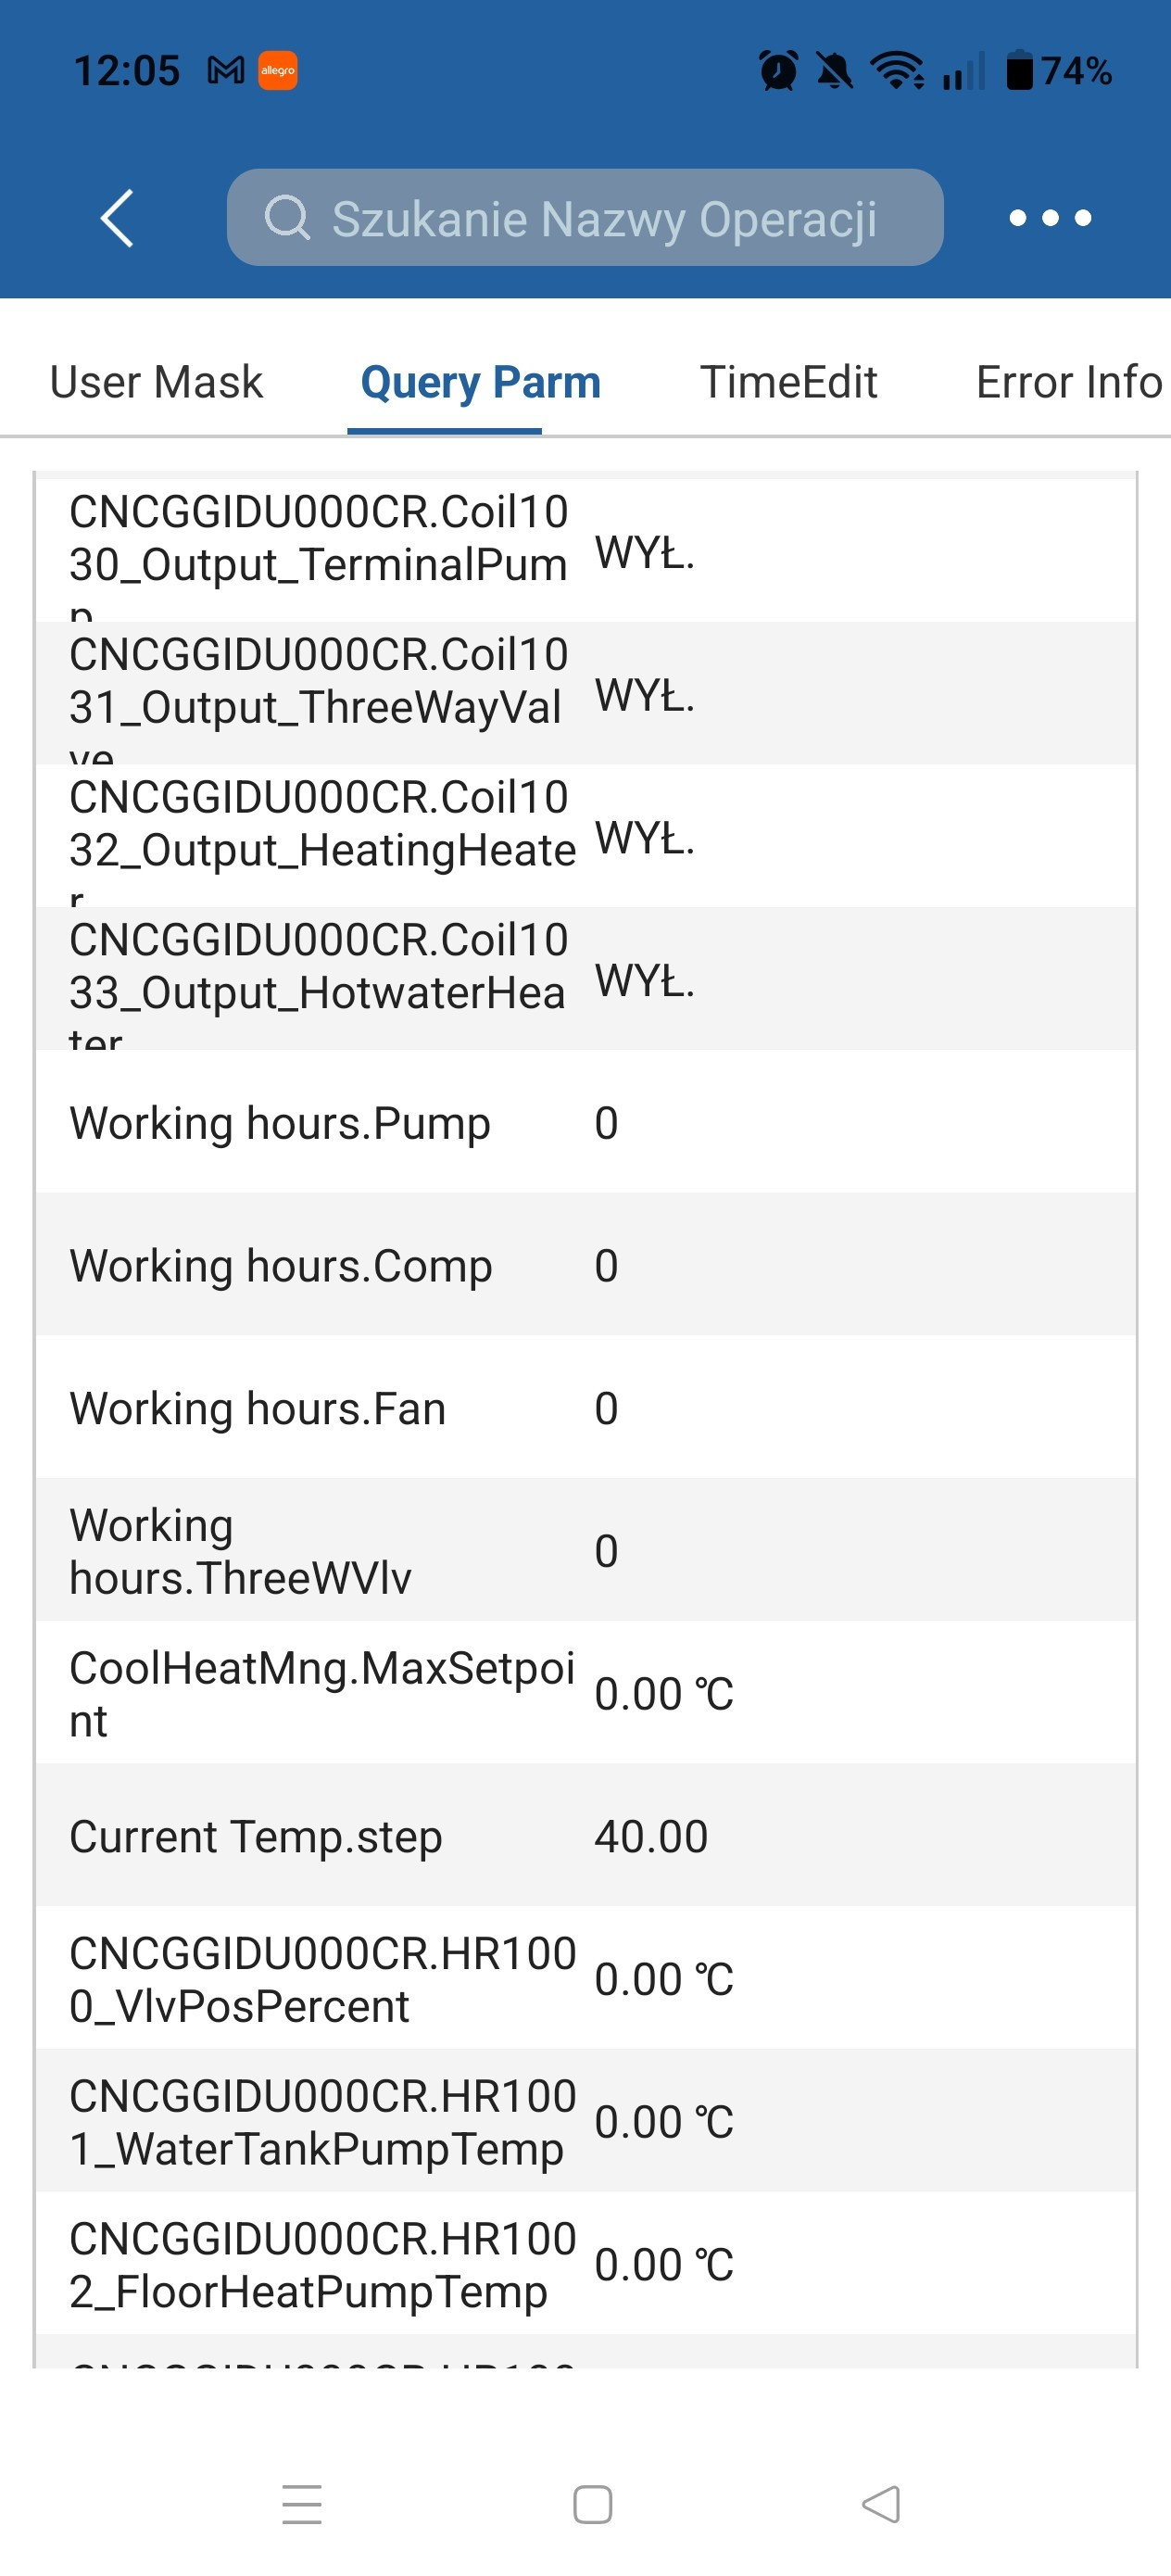The width and height of the screenshot is (1171, 2576).
Task: Tap the HR1001_WaterTankPumpTemp row
Action: click(x=585, y=2121)
